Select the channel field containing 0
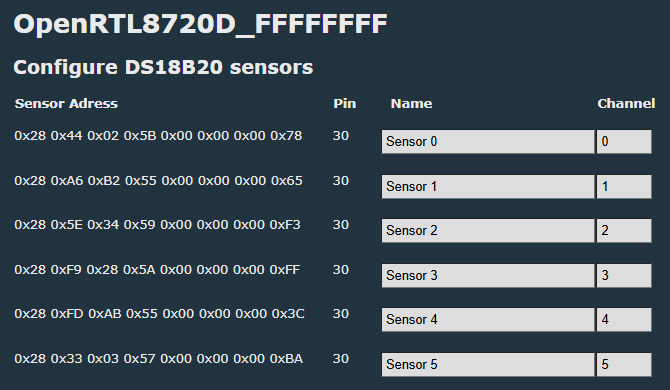 point(624,141)
